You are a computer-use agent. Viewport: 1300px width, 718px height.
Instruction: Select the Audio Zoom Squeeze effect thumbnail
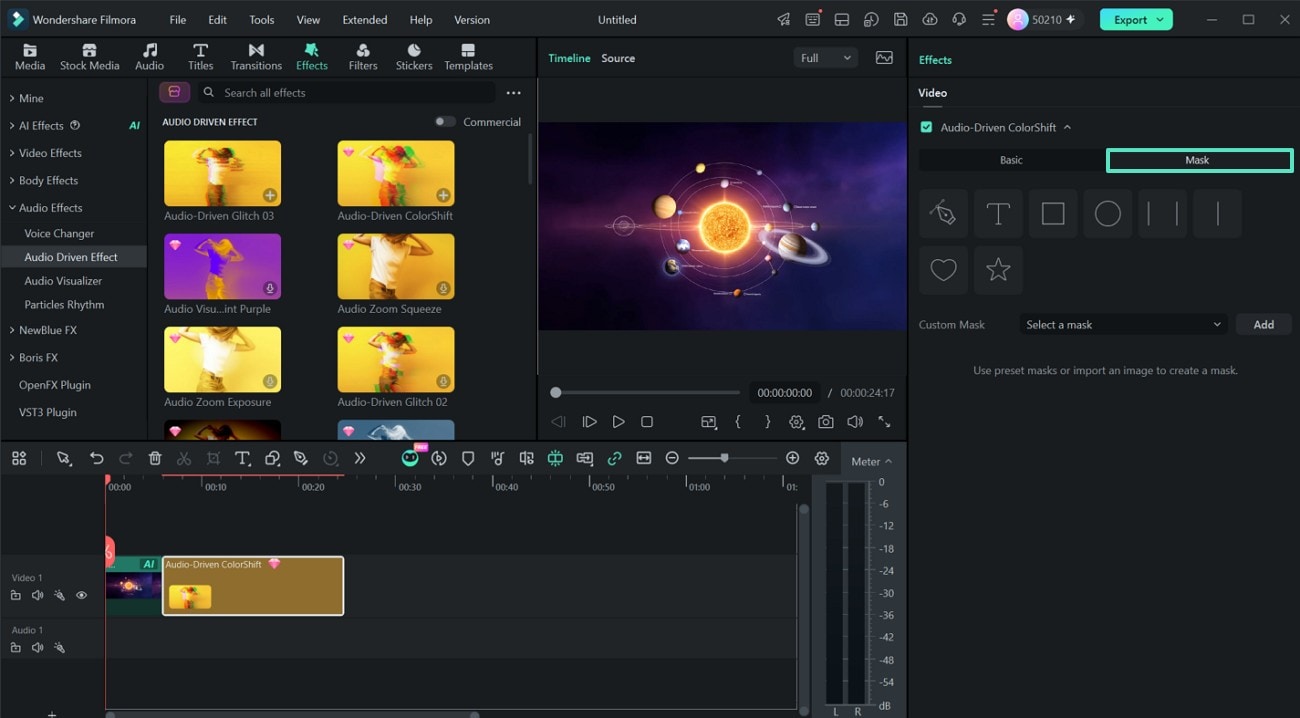point(396,267)
